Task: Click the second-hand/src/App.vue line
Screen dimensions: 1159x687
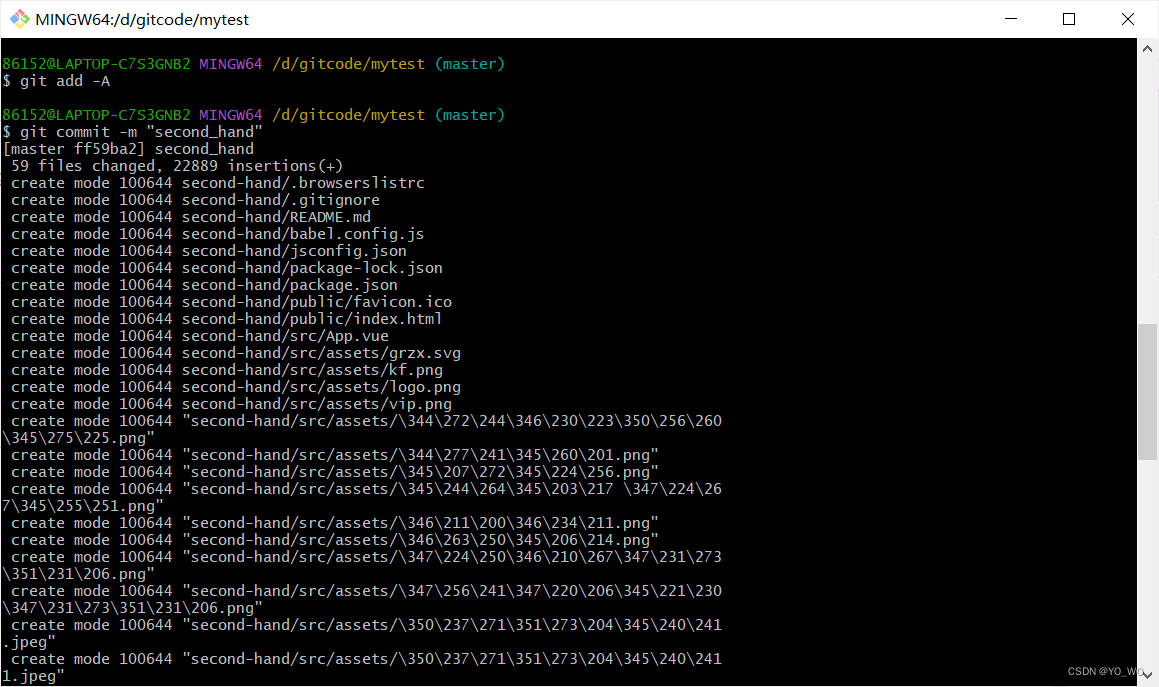Action: pos(200,336)
